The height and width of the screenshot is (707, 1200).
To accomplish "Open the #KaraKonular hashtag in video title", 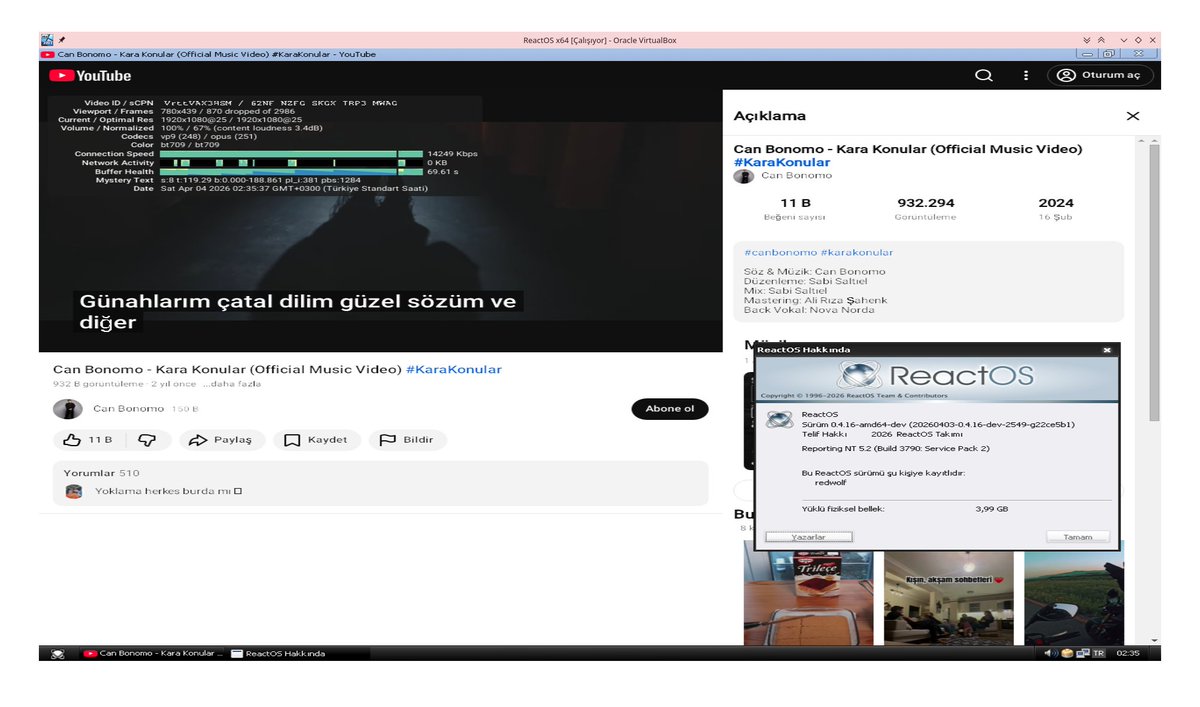I will point(454,369).
